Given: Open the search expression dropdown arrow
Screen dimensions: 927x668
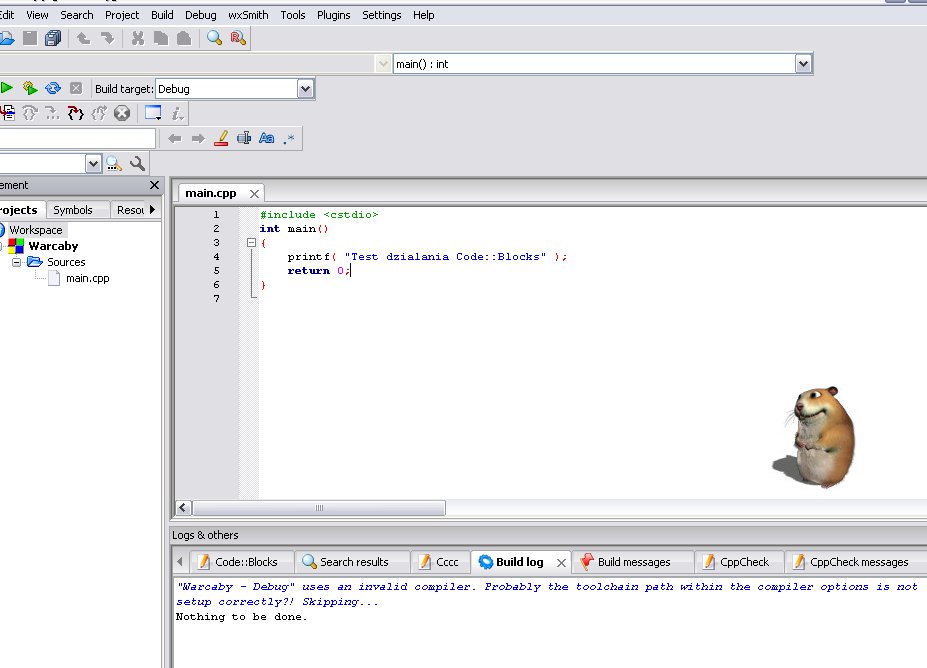Looking at the screenshot, I should [93, 164].
